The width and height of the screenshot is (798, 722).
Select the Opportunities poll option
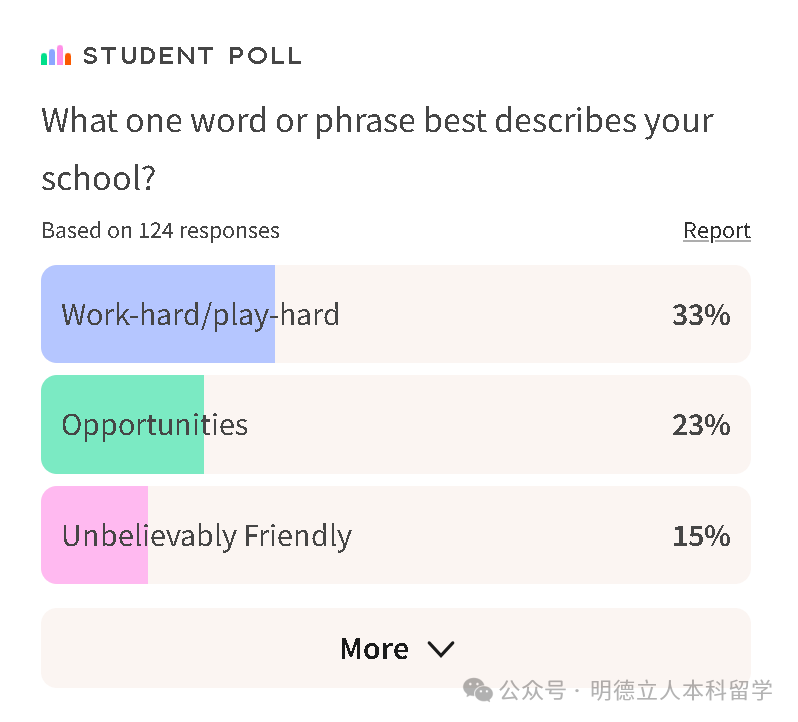396,424
